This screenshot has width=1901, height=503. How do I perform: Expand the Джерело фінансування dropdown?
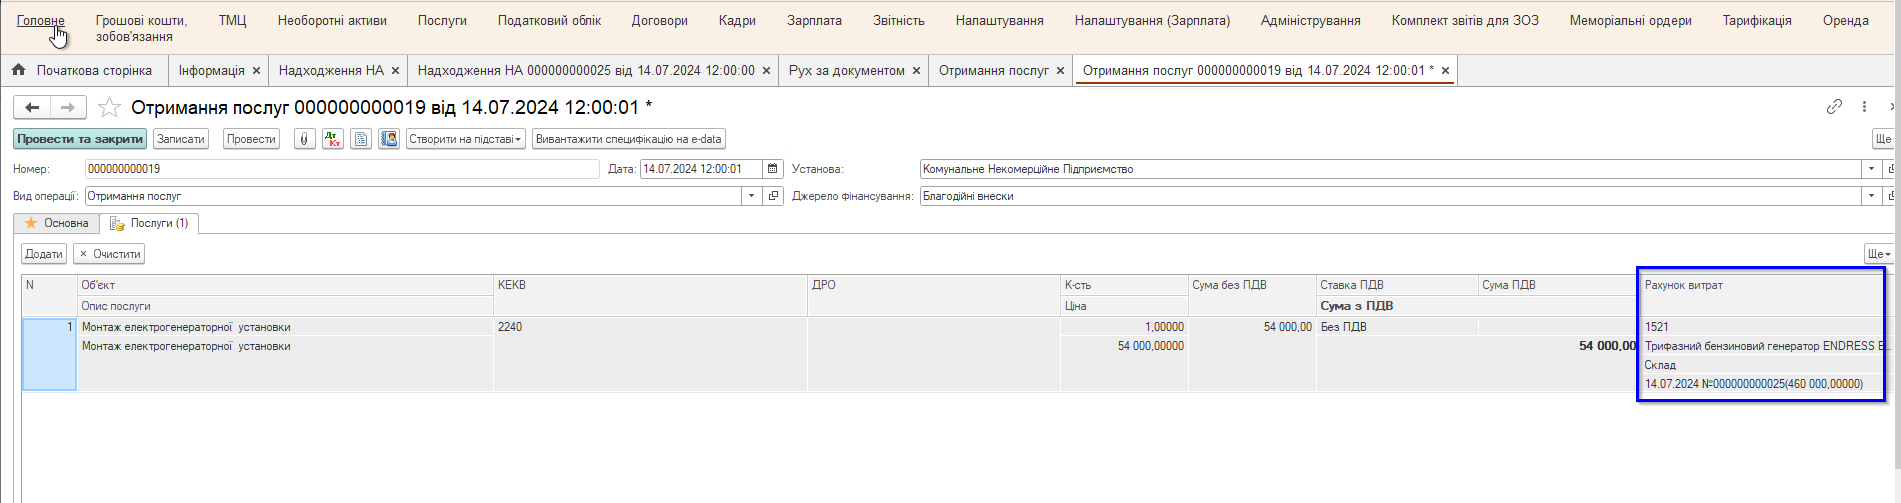coord(1871,196)
